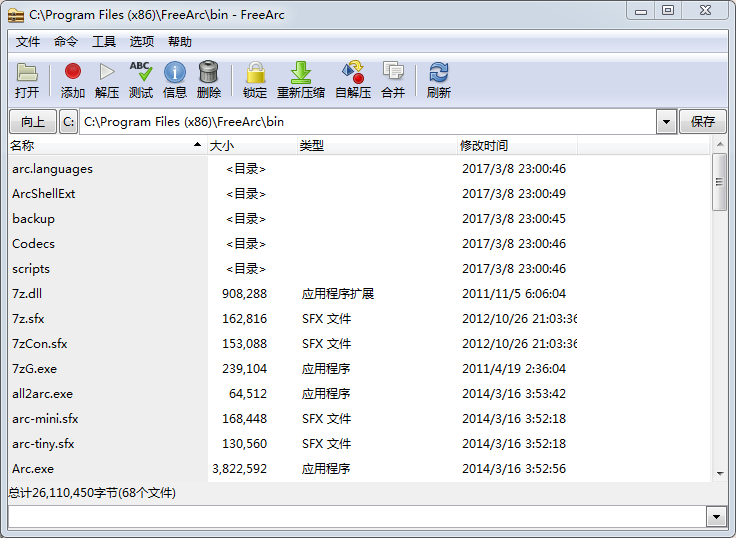Viewport: 736px width, 538px height.
Task: Sort by 名称 column header
Action: click(x=107, y=146)
